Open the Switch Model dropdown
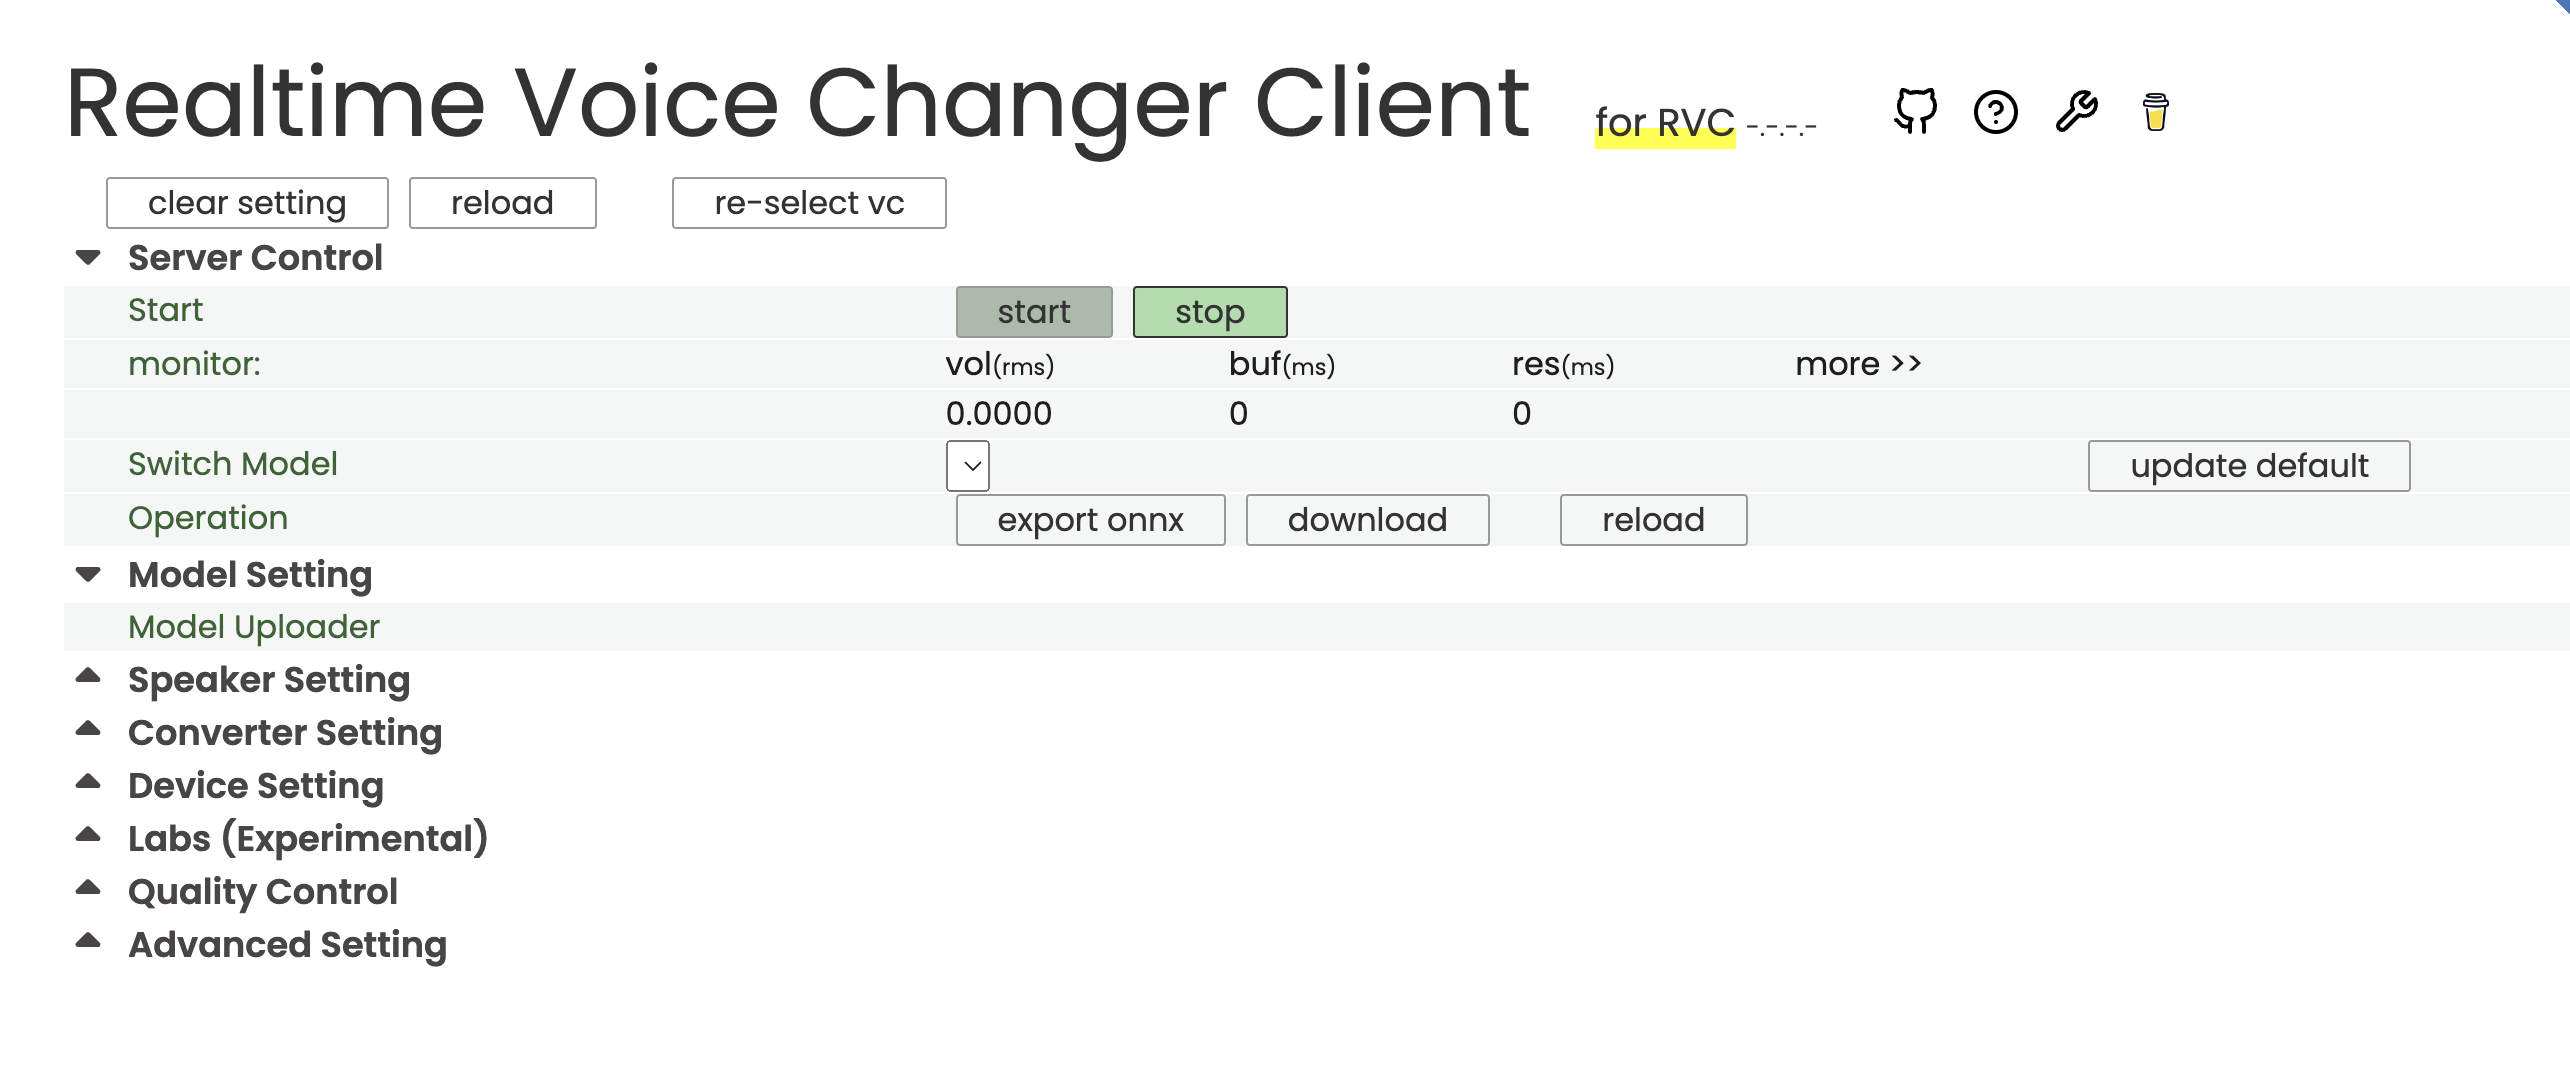 click(966, 465)
